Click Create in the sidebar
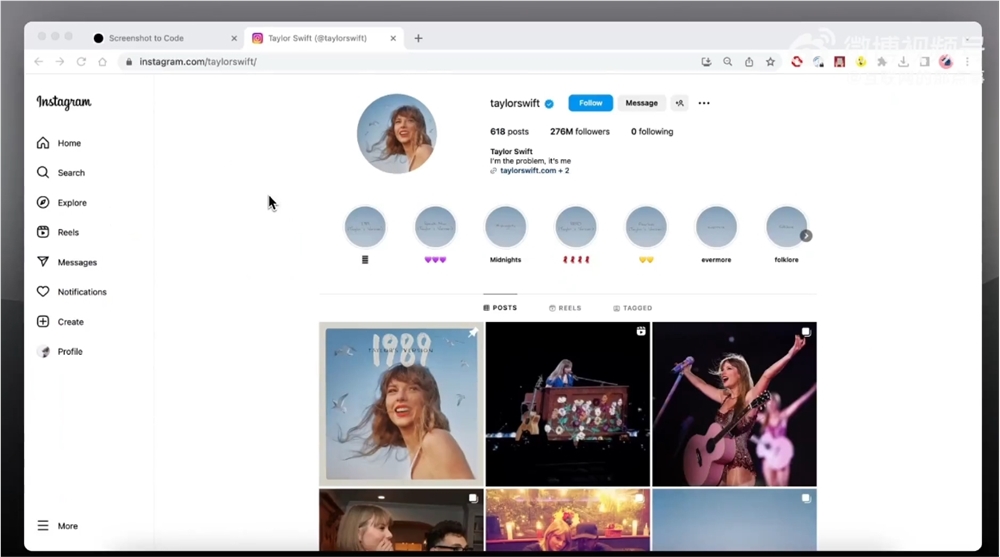Viewport: 1000px width, 557px height. (x=60, y=322)
